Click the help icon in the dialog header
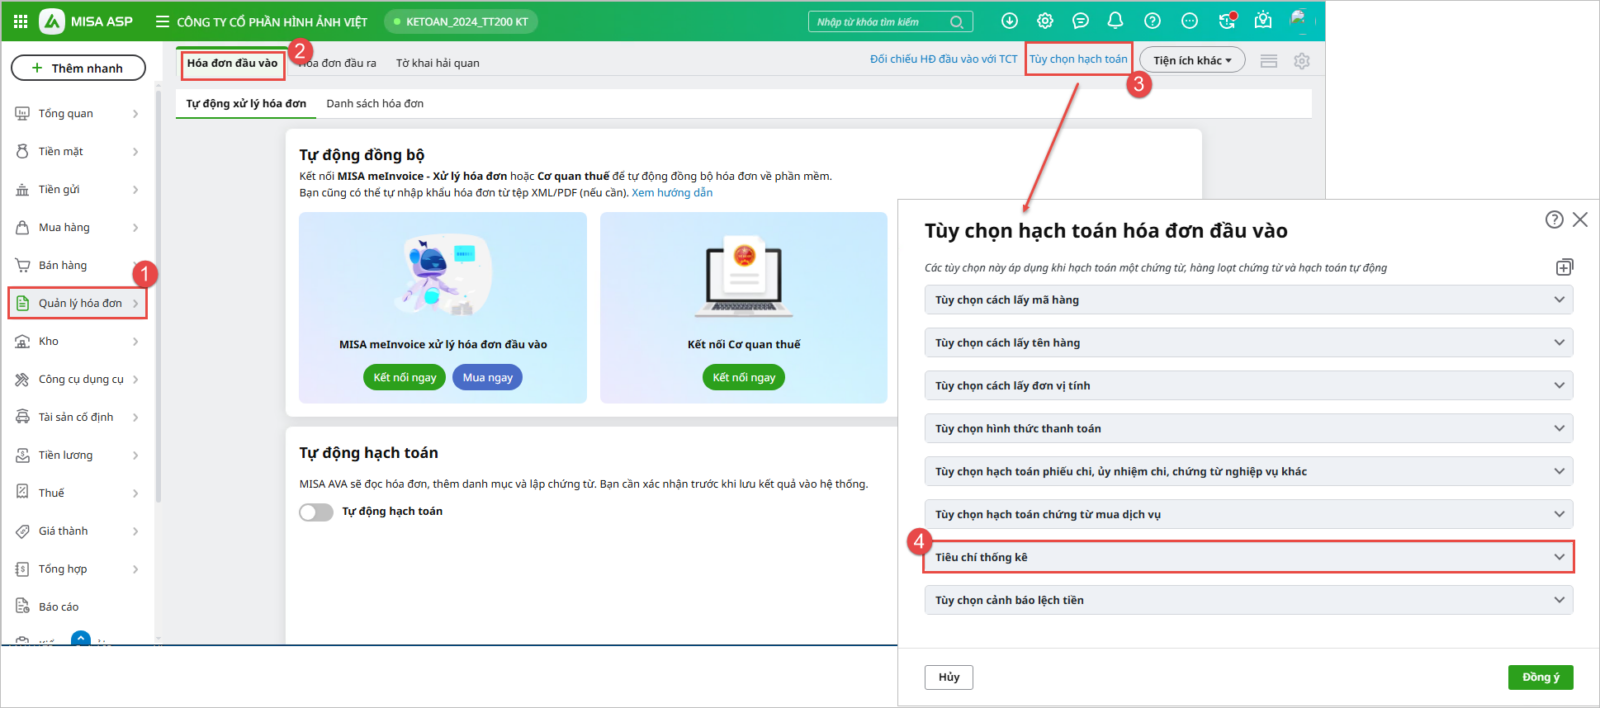This screenshot has height=708, width=1600. coord(1553,220)
